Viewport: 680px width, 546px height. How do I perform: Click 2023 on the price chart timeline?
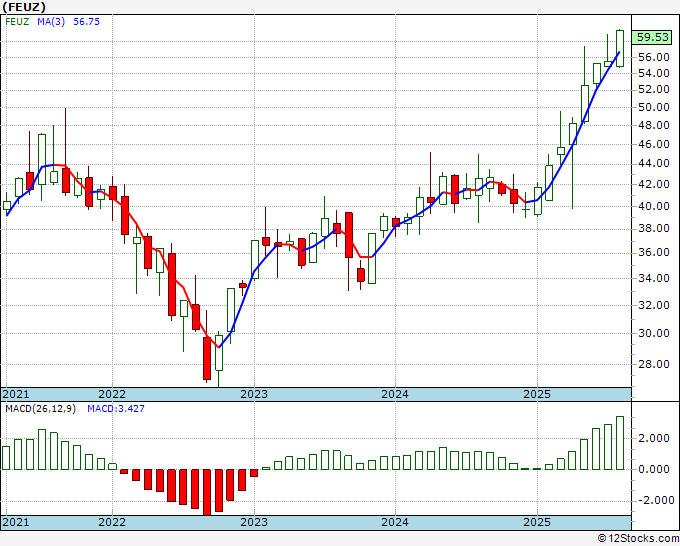coord(254,394)
